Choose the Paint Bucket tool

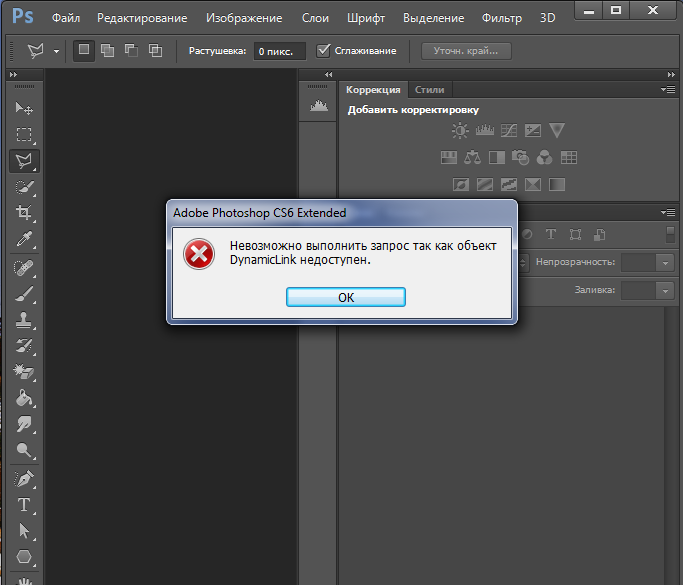25,398
